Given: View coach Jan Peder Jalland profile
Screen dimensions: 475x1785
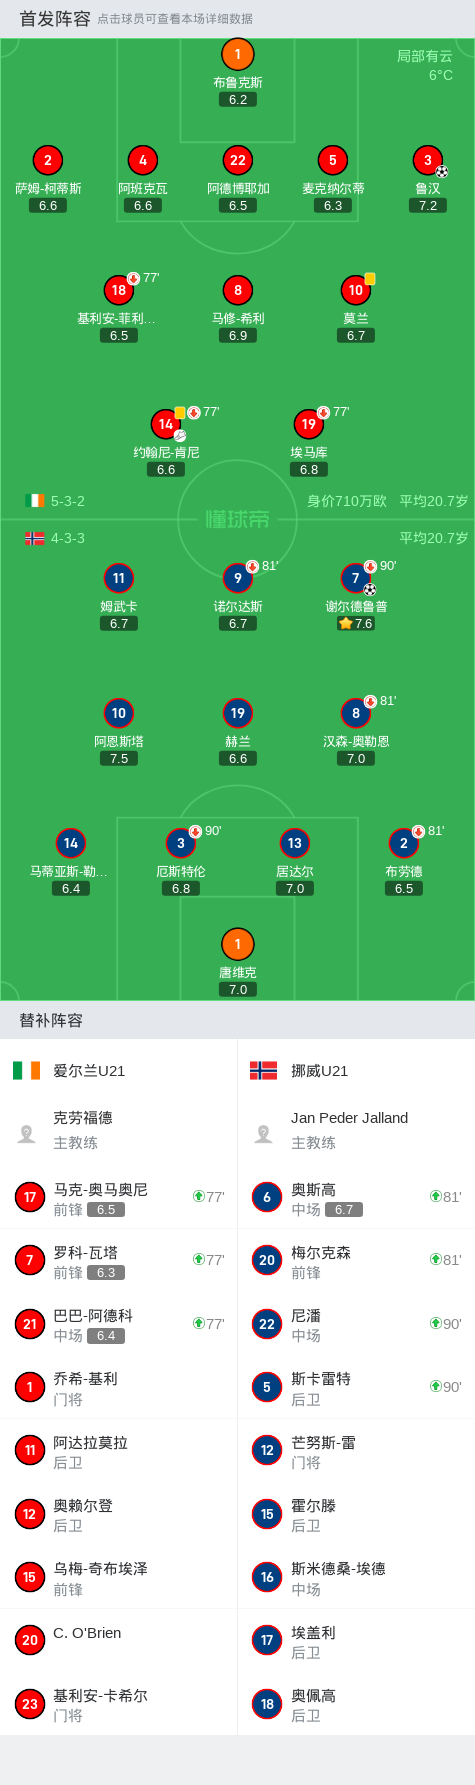Looking at the screenshot, I should [356, 1130].
